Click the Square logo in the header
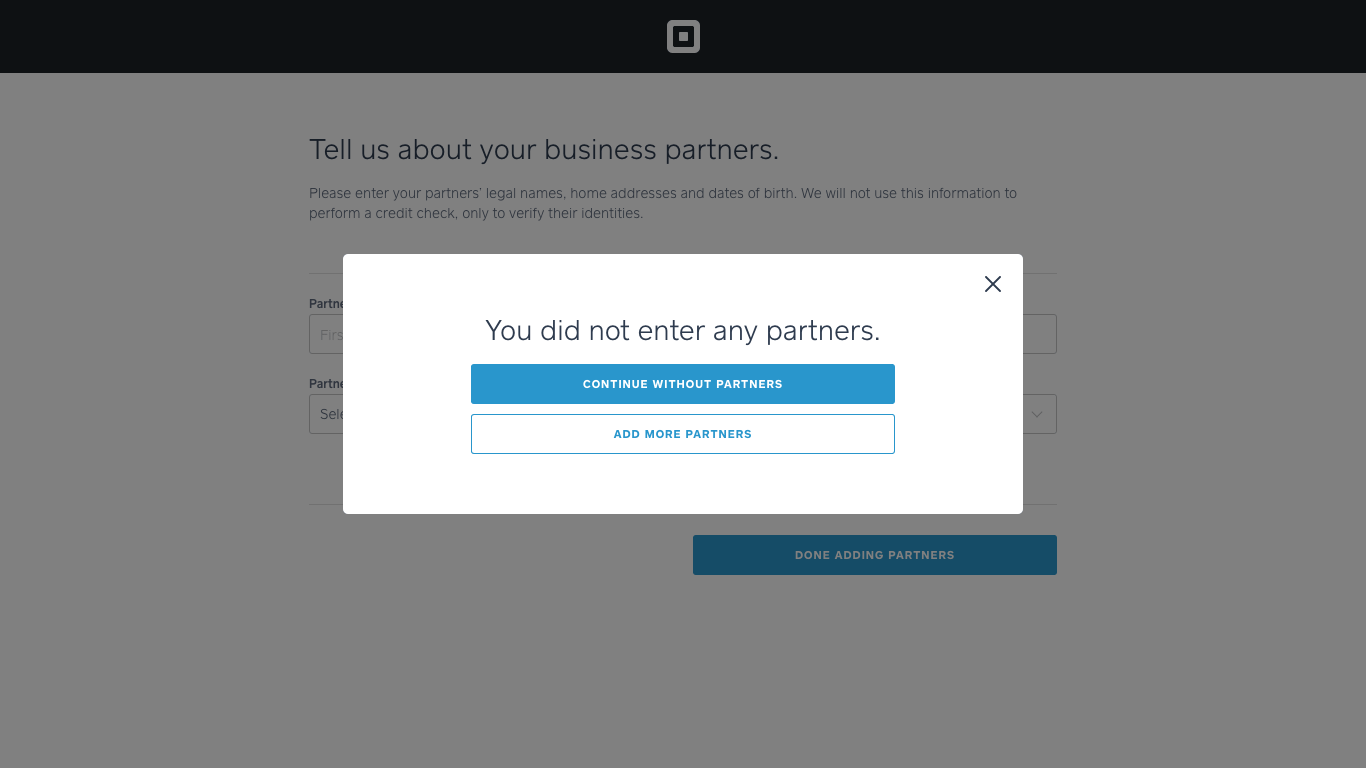The height and width of the screenshot is (768, 1366). [683, 37]
